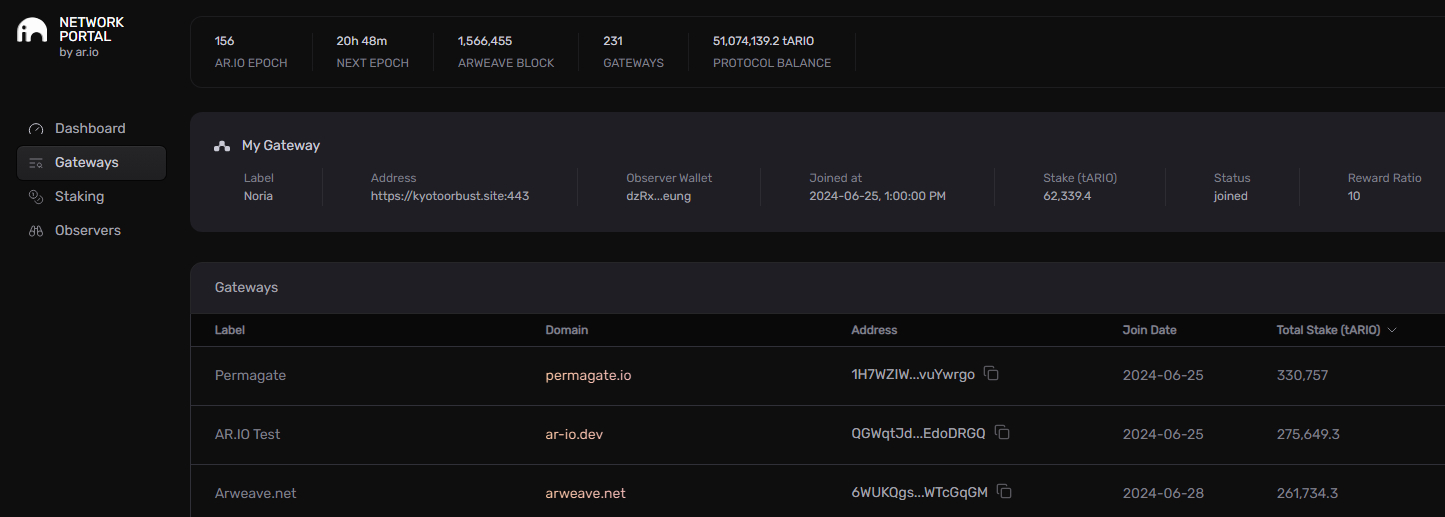Click the AR.IO Test stake value 275,649.3
Viewport: 1445px width, 517px height.
click(1308, 435)
